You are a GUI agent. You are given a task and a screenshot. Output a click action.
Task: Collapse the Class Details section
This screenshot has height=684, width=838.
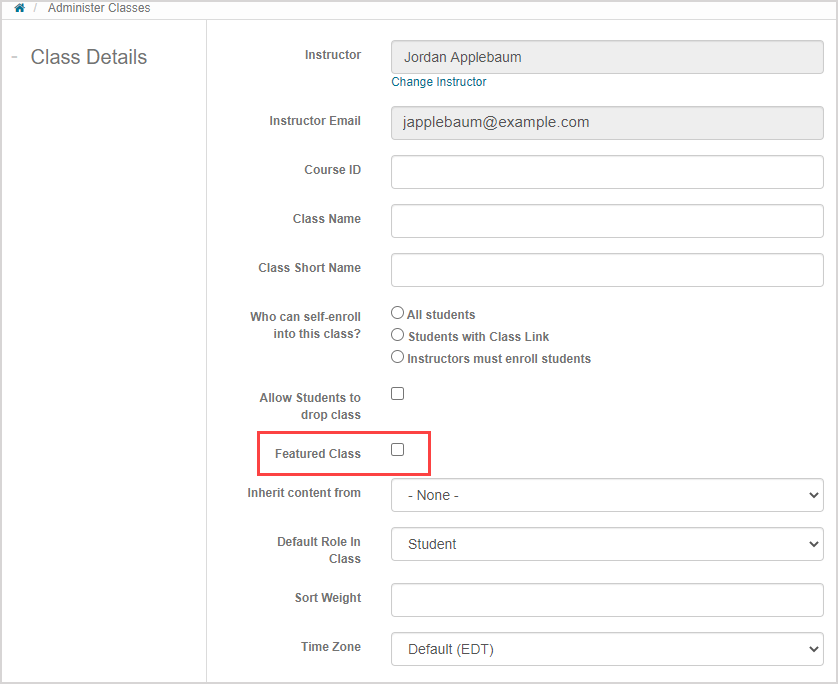(x=14, y=57)
